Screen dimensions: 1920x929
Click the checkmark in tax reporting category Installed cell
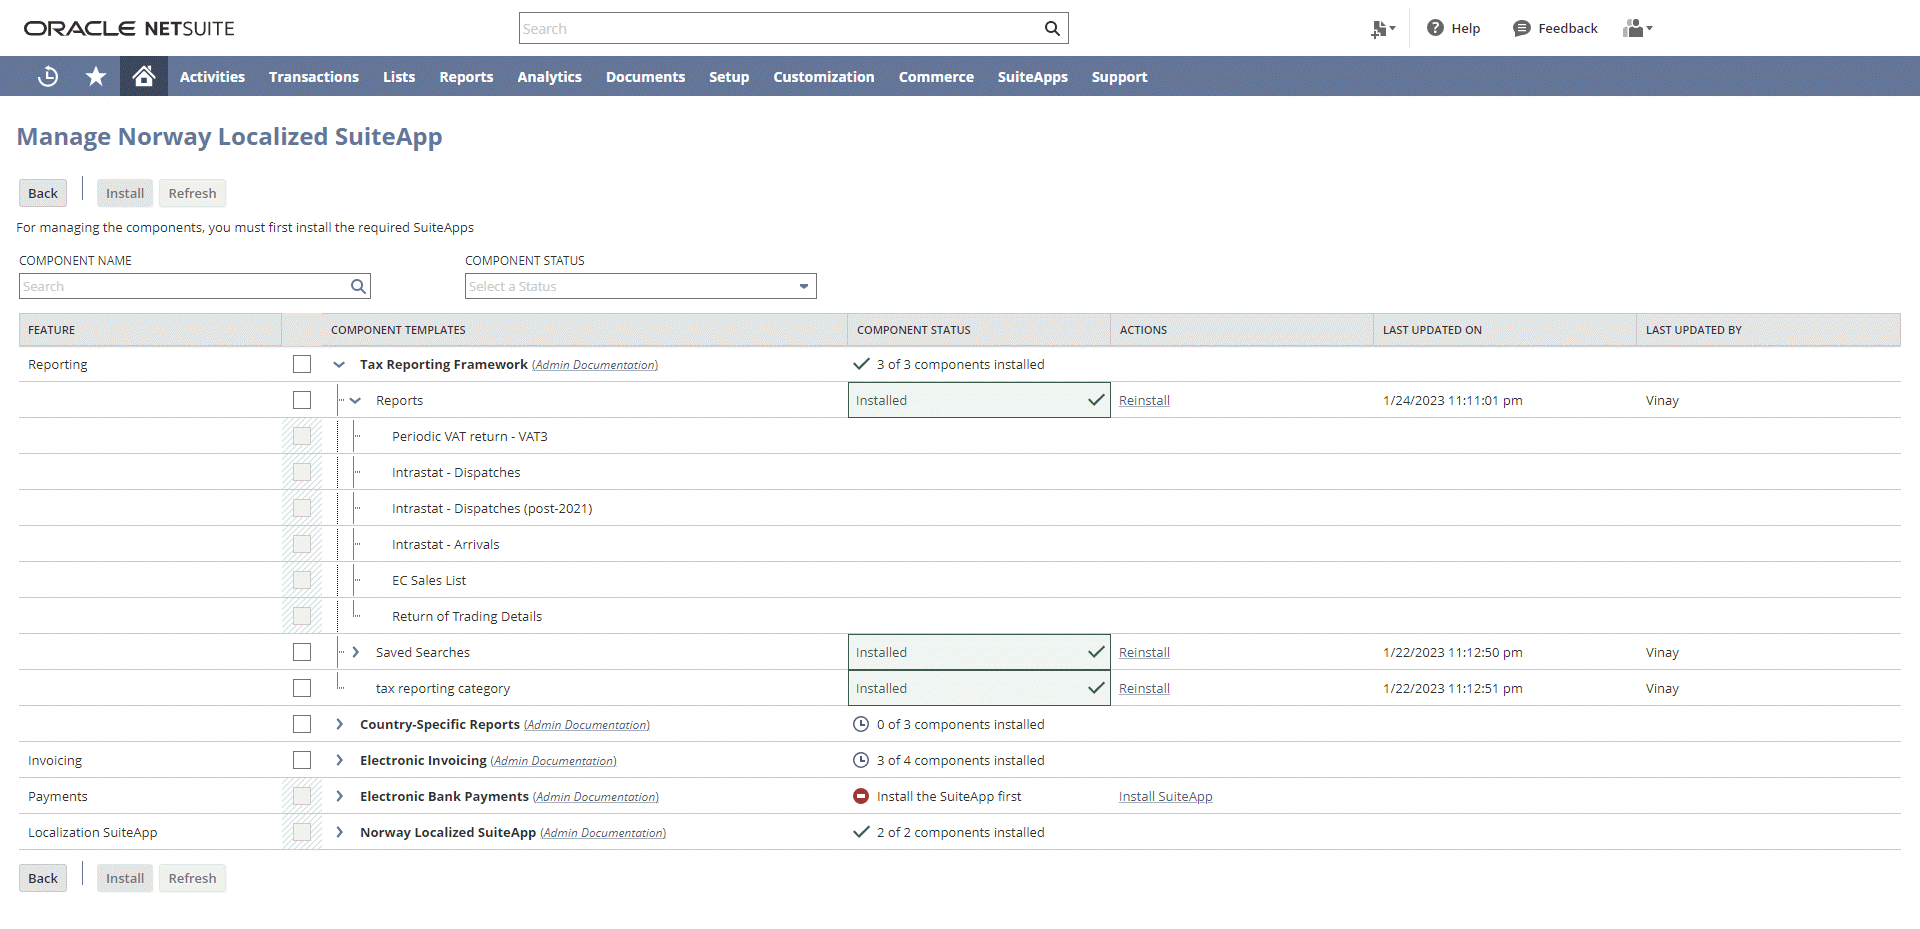[1096, 688]
